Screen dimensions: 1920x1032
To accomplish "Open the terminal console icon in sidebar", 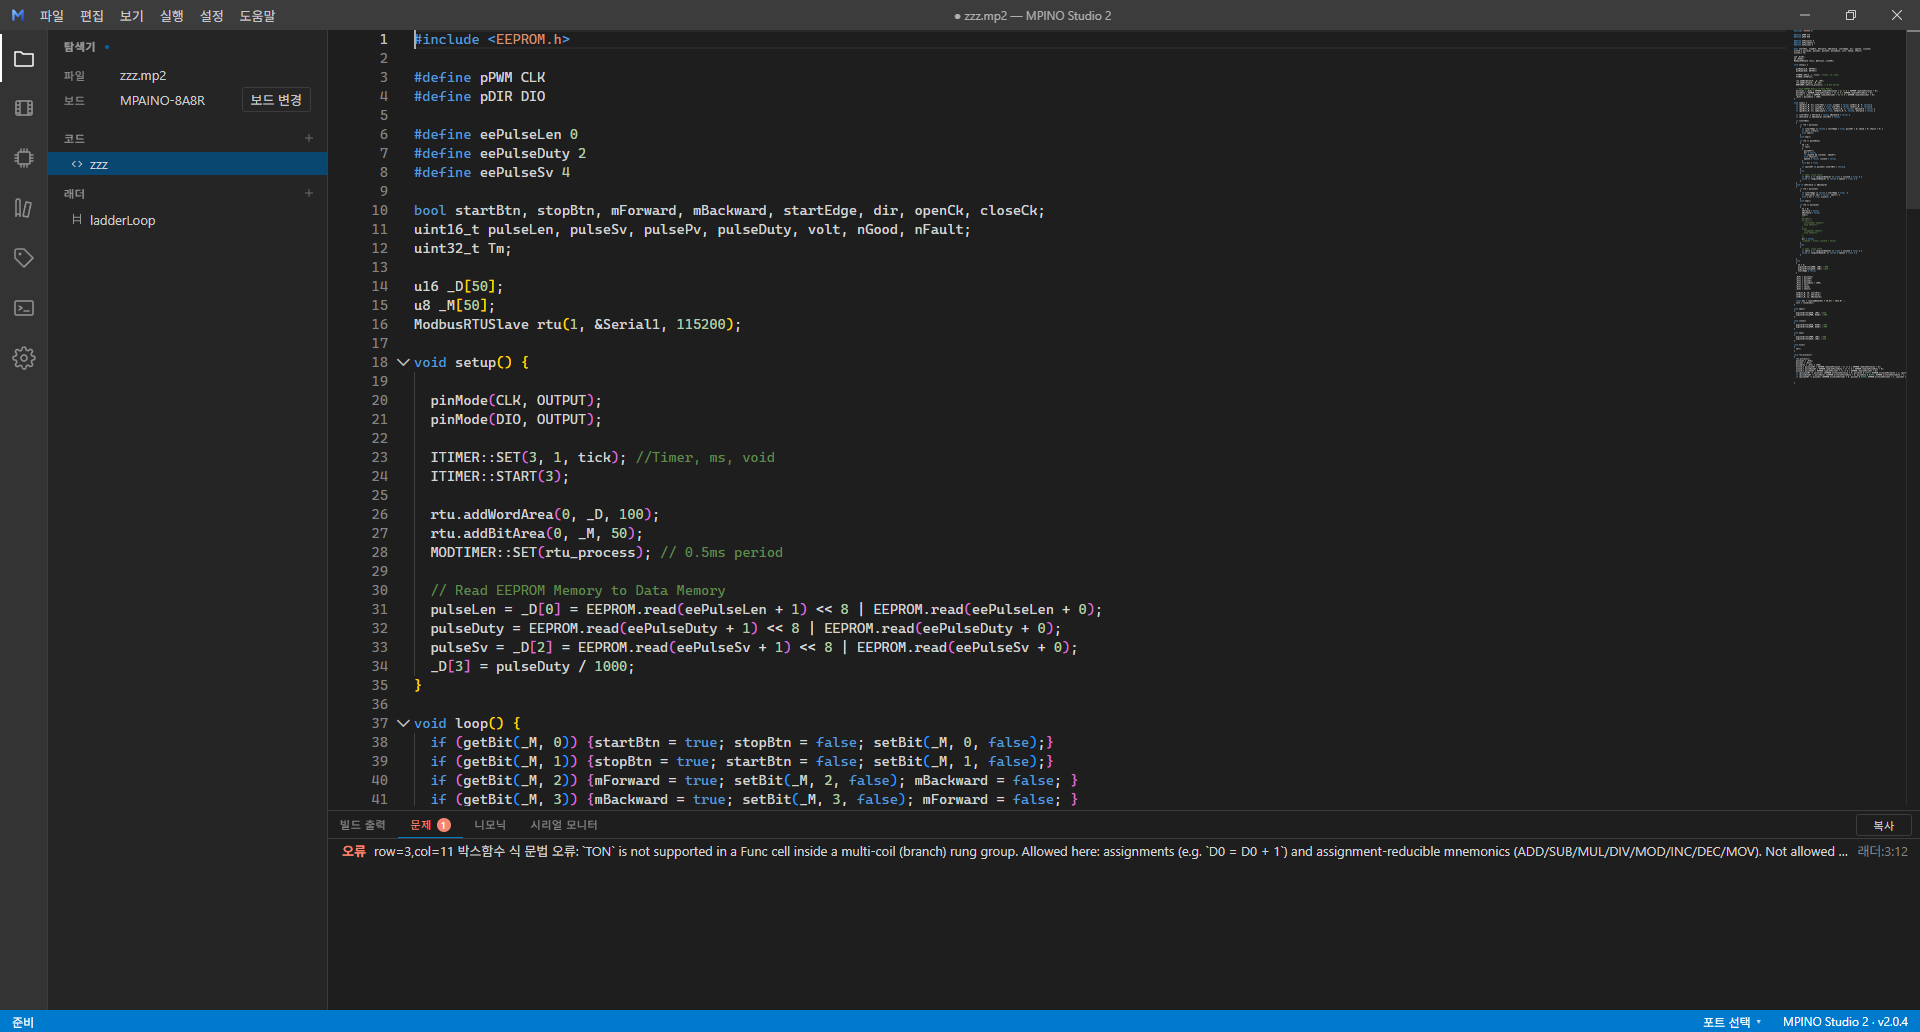I will [x=24, y=308].
